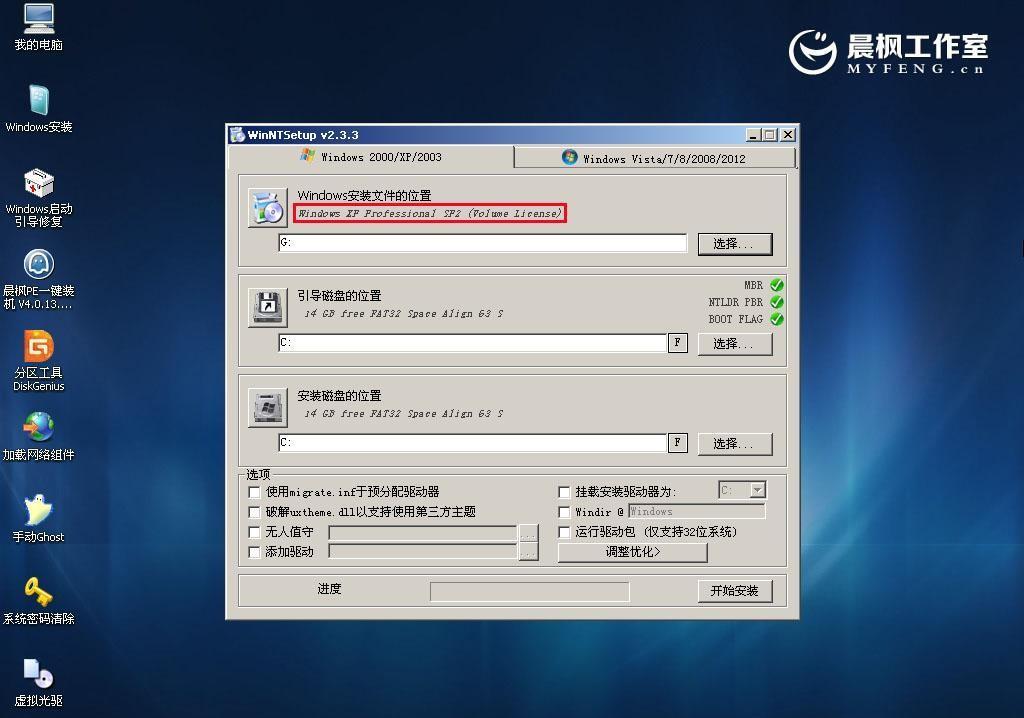Click the boot drive floppy icon
The image size is (1024, 718).
pyautogui.click(x=268, y=308)
